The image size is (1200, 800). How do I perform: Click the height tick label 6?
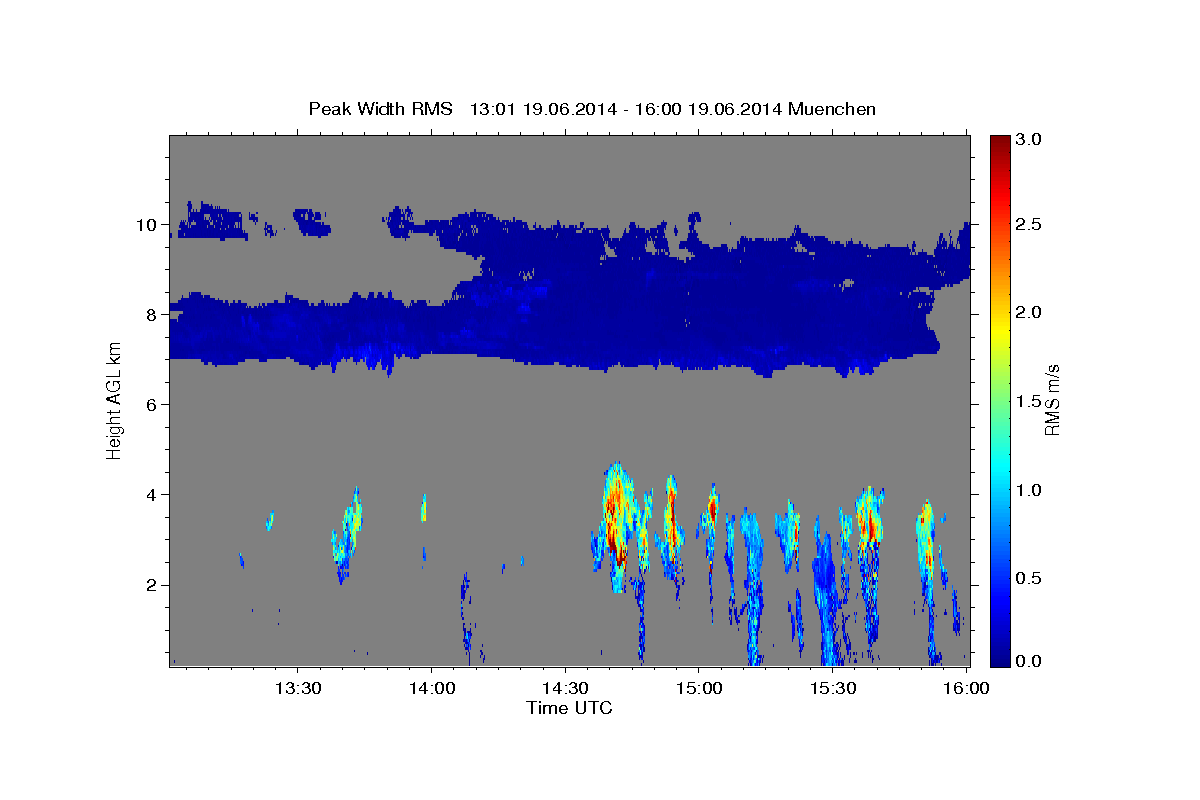pos(153,405)
